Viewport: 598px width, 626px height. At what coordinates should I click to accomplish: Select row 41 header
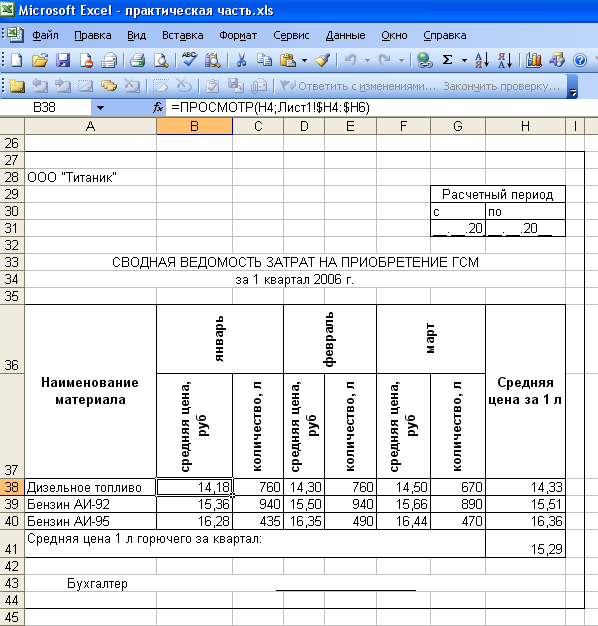click(12, 543)
